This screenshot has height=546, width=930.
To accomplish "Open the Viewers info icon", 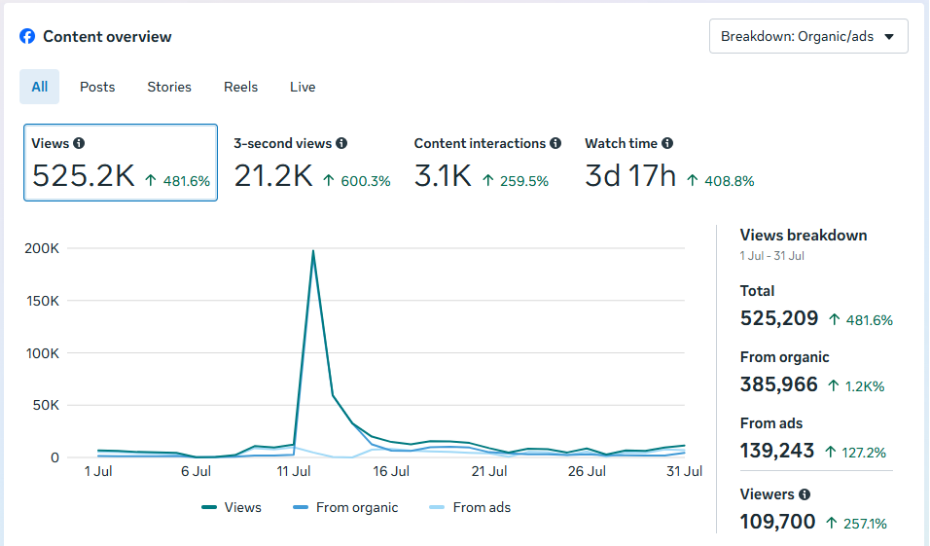I will pyautogui.click(x=805, y=494).
